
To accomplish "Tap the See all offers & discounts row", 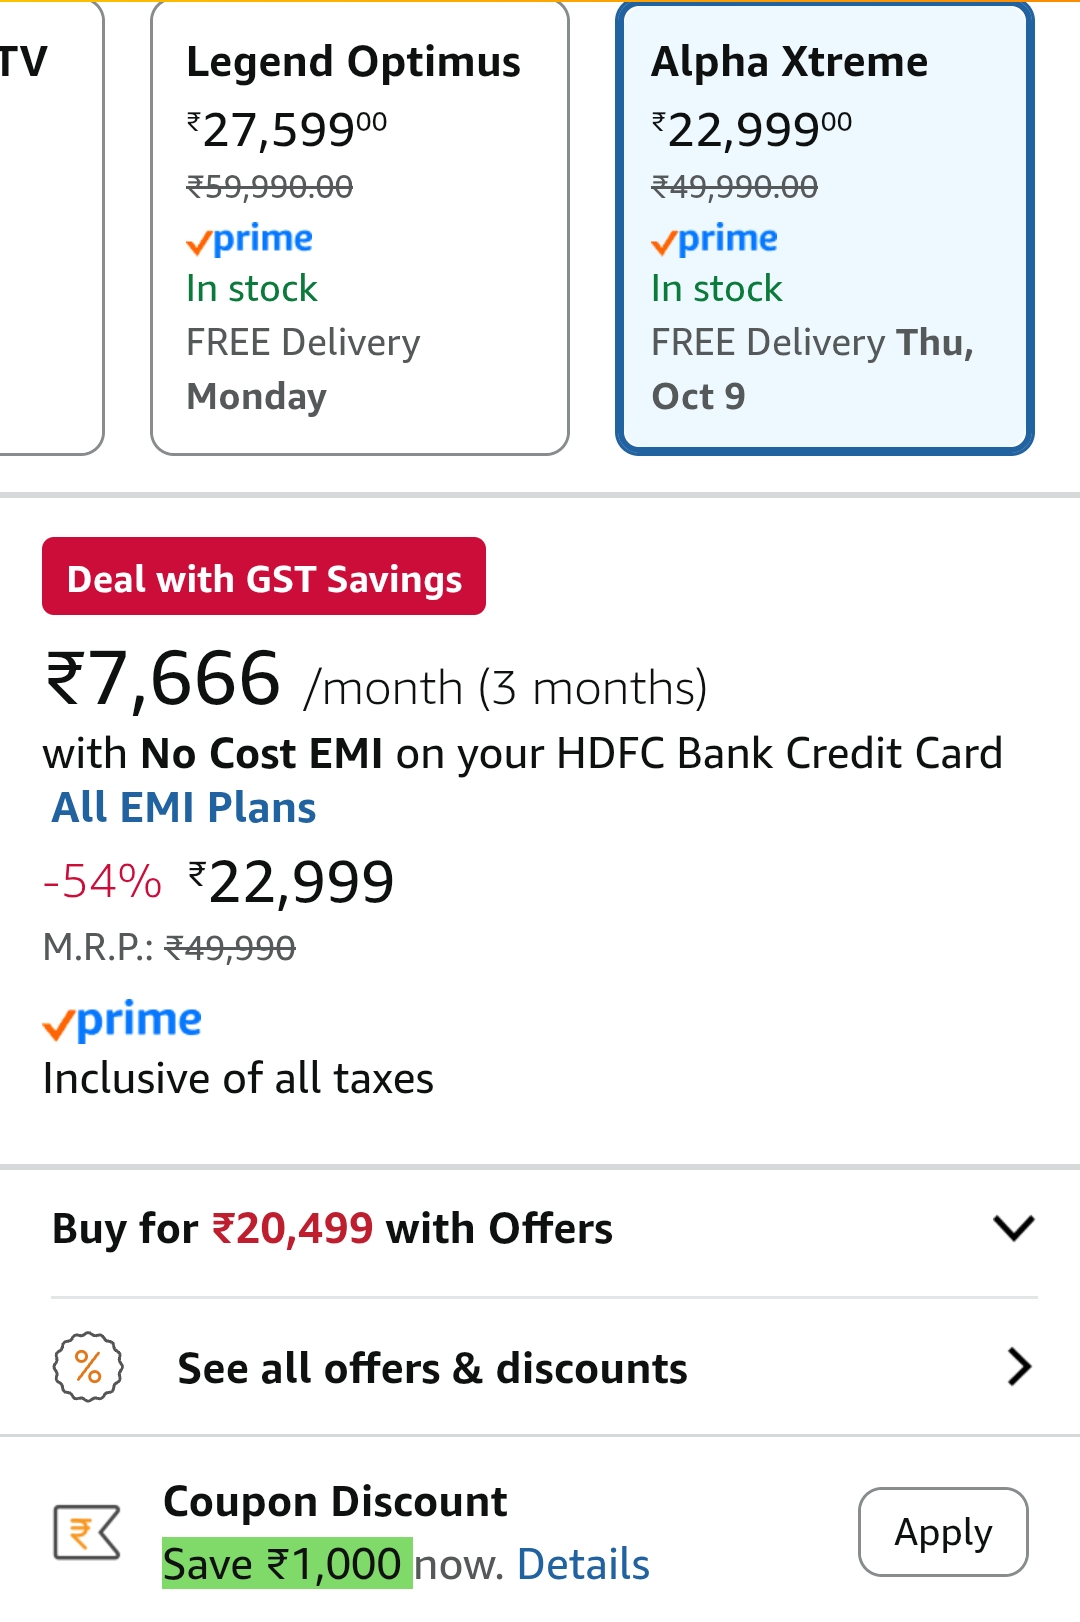I will [432, 1368].
